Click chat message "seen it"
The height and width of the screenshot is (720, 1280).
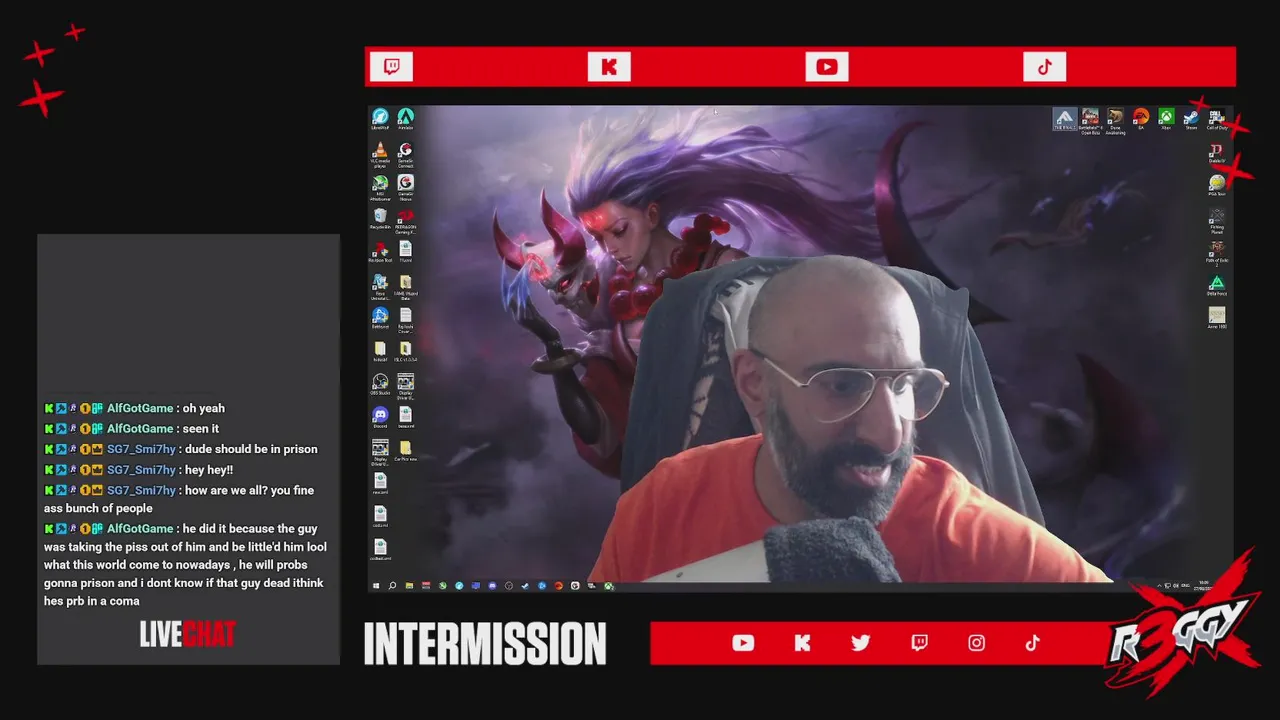(201, 429)
